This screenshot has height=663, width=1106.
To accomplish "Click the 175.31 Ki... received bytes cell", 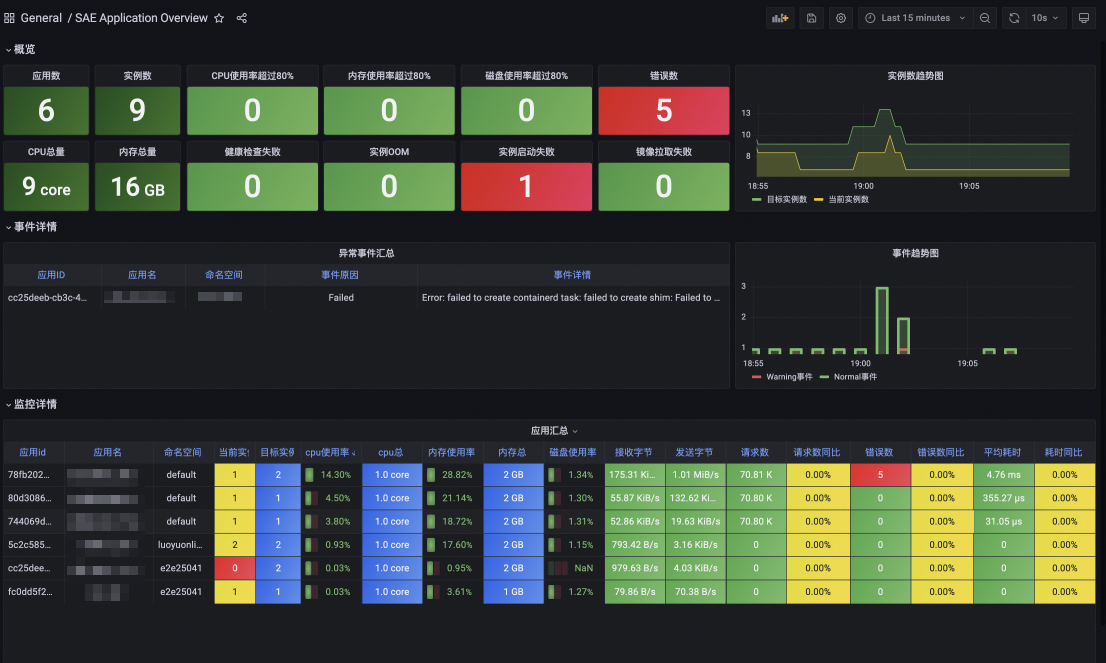I will pos(634,475).
